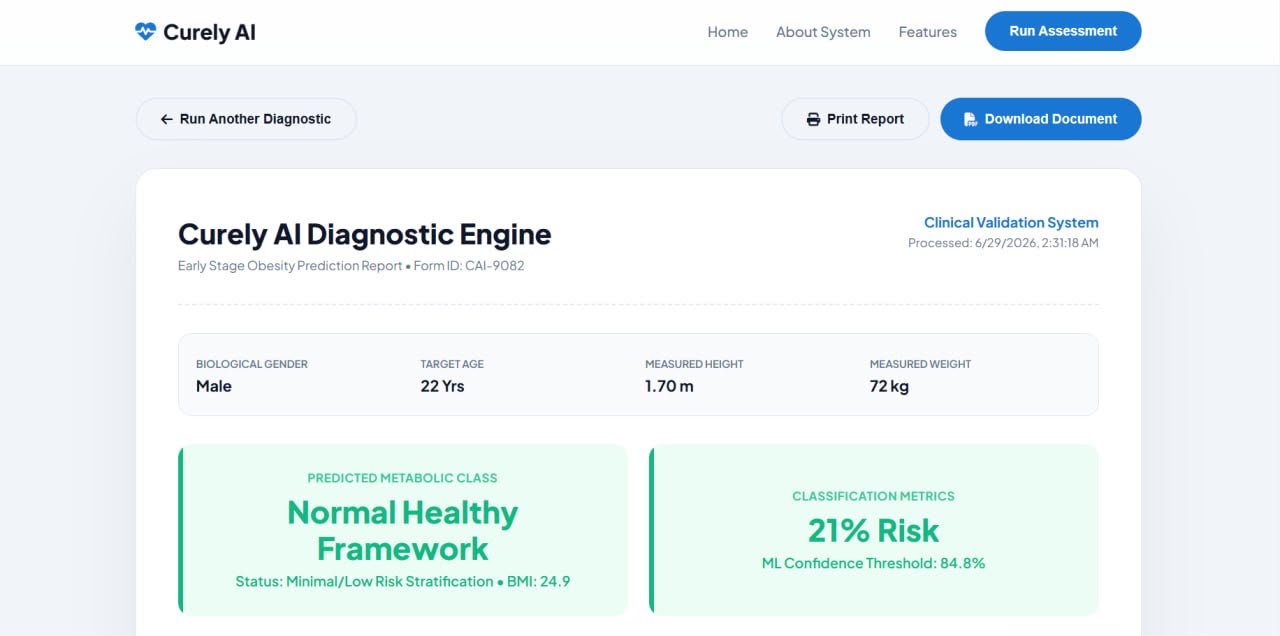Screen dimensions: 1280x636
Task: Click the Run Assessment button
Action: pos(1063,31)
